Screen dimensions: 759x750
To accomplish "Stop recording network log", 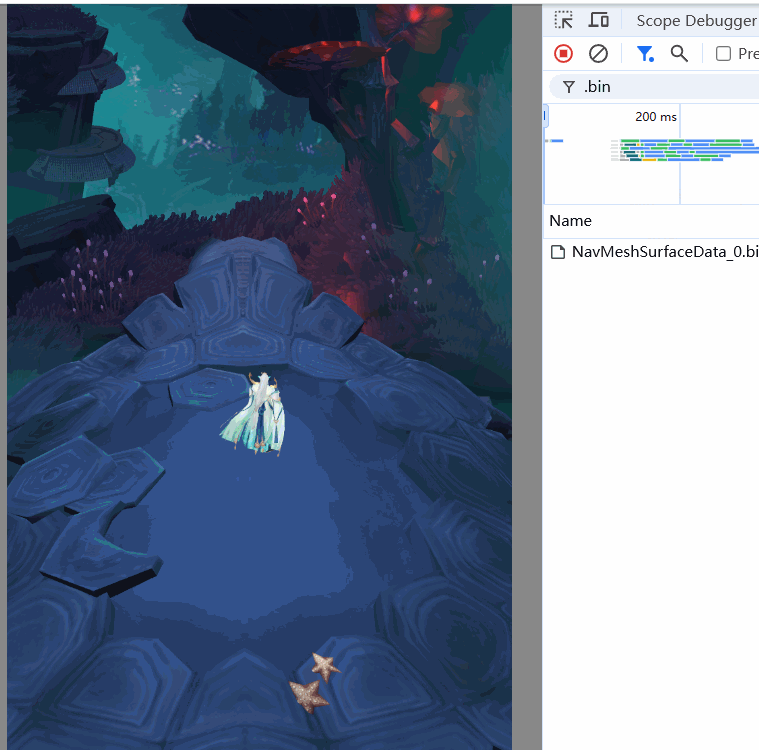I will 563,53.
